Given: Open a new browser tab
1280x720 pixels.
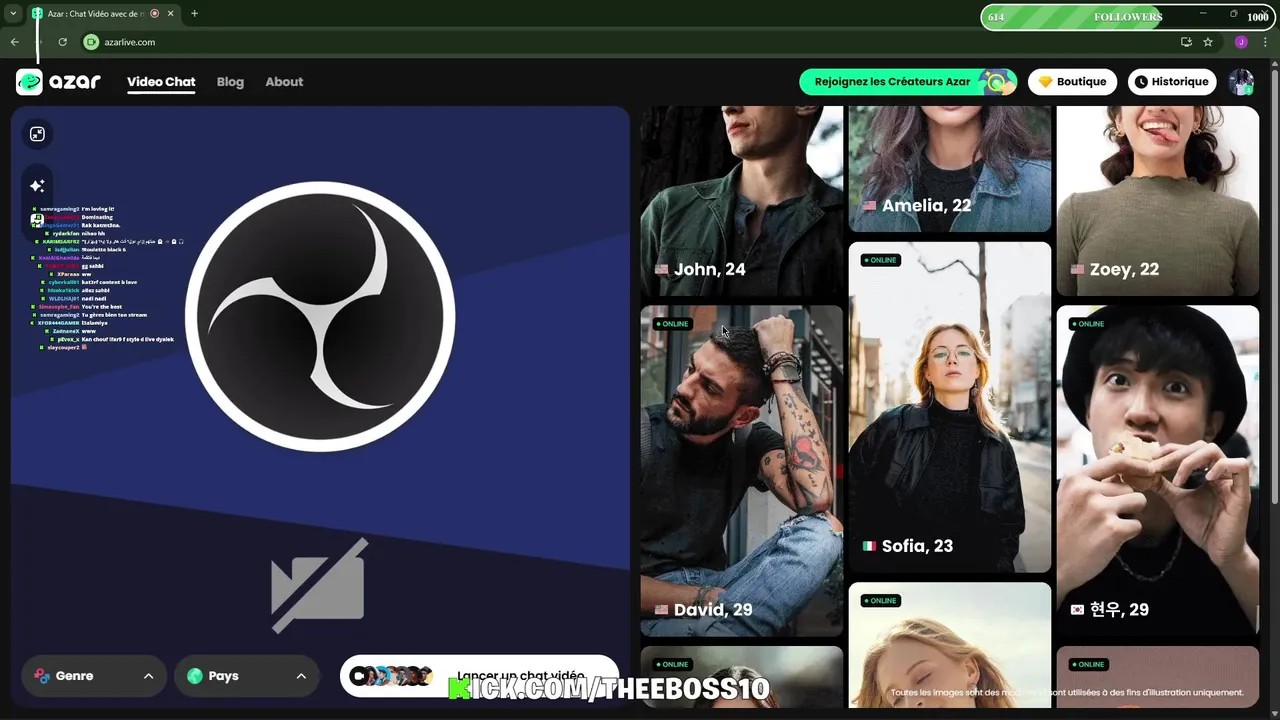Looking at the screenshot, I should 194,14.
